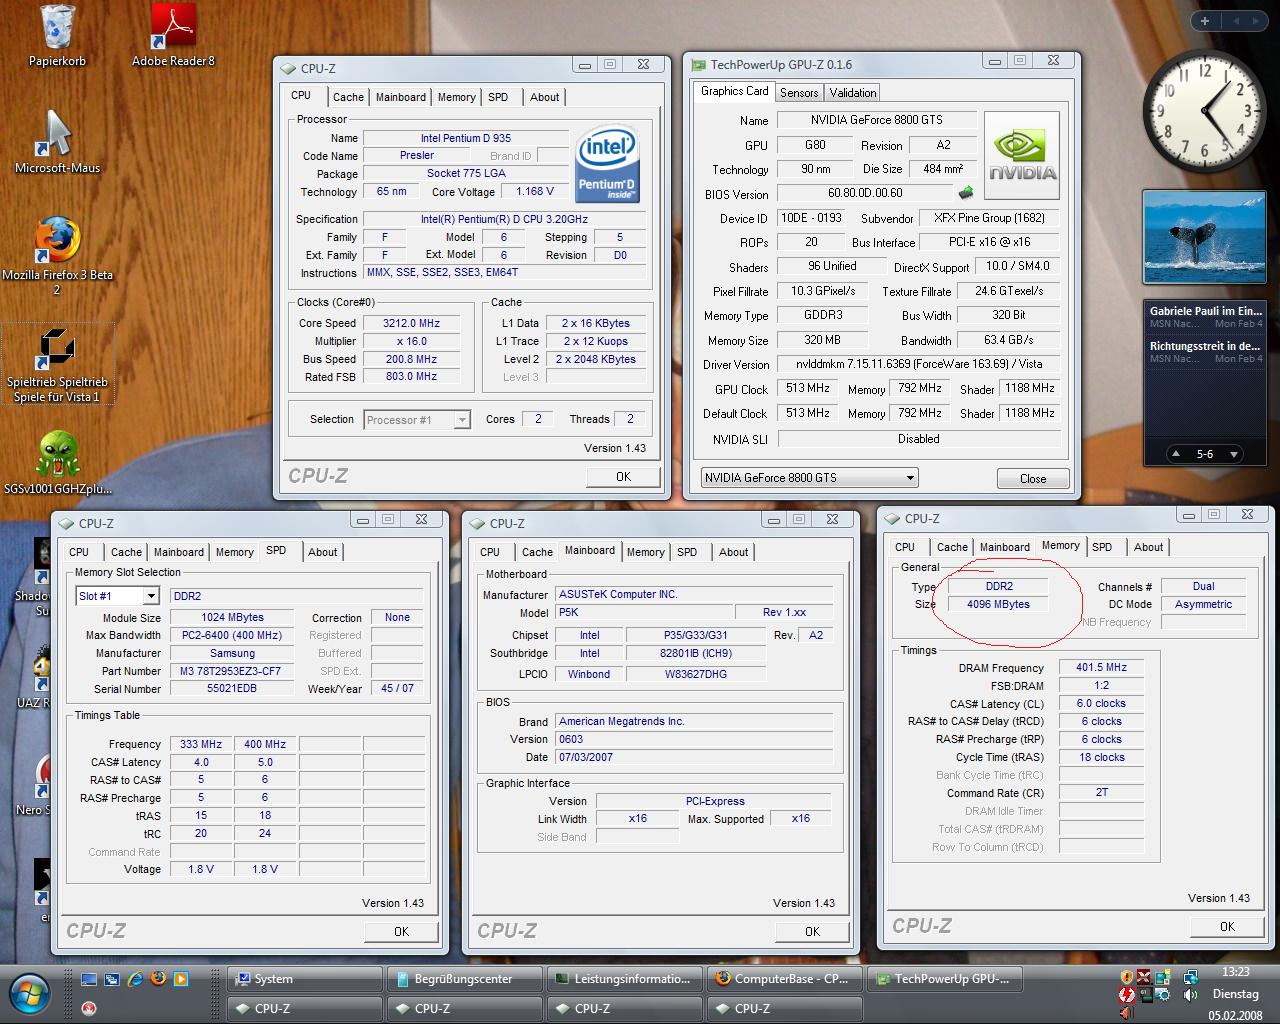Click Max Bandwidth PC2-6400 (400 MHz)
1280x1024 pixels.
(x=231, y=635)
